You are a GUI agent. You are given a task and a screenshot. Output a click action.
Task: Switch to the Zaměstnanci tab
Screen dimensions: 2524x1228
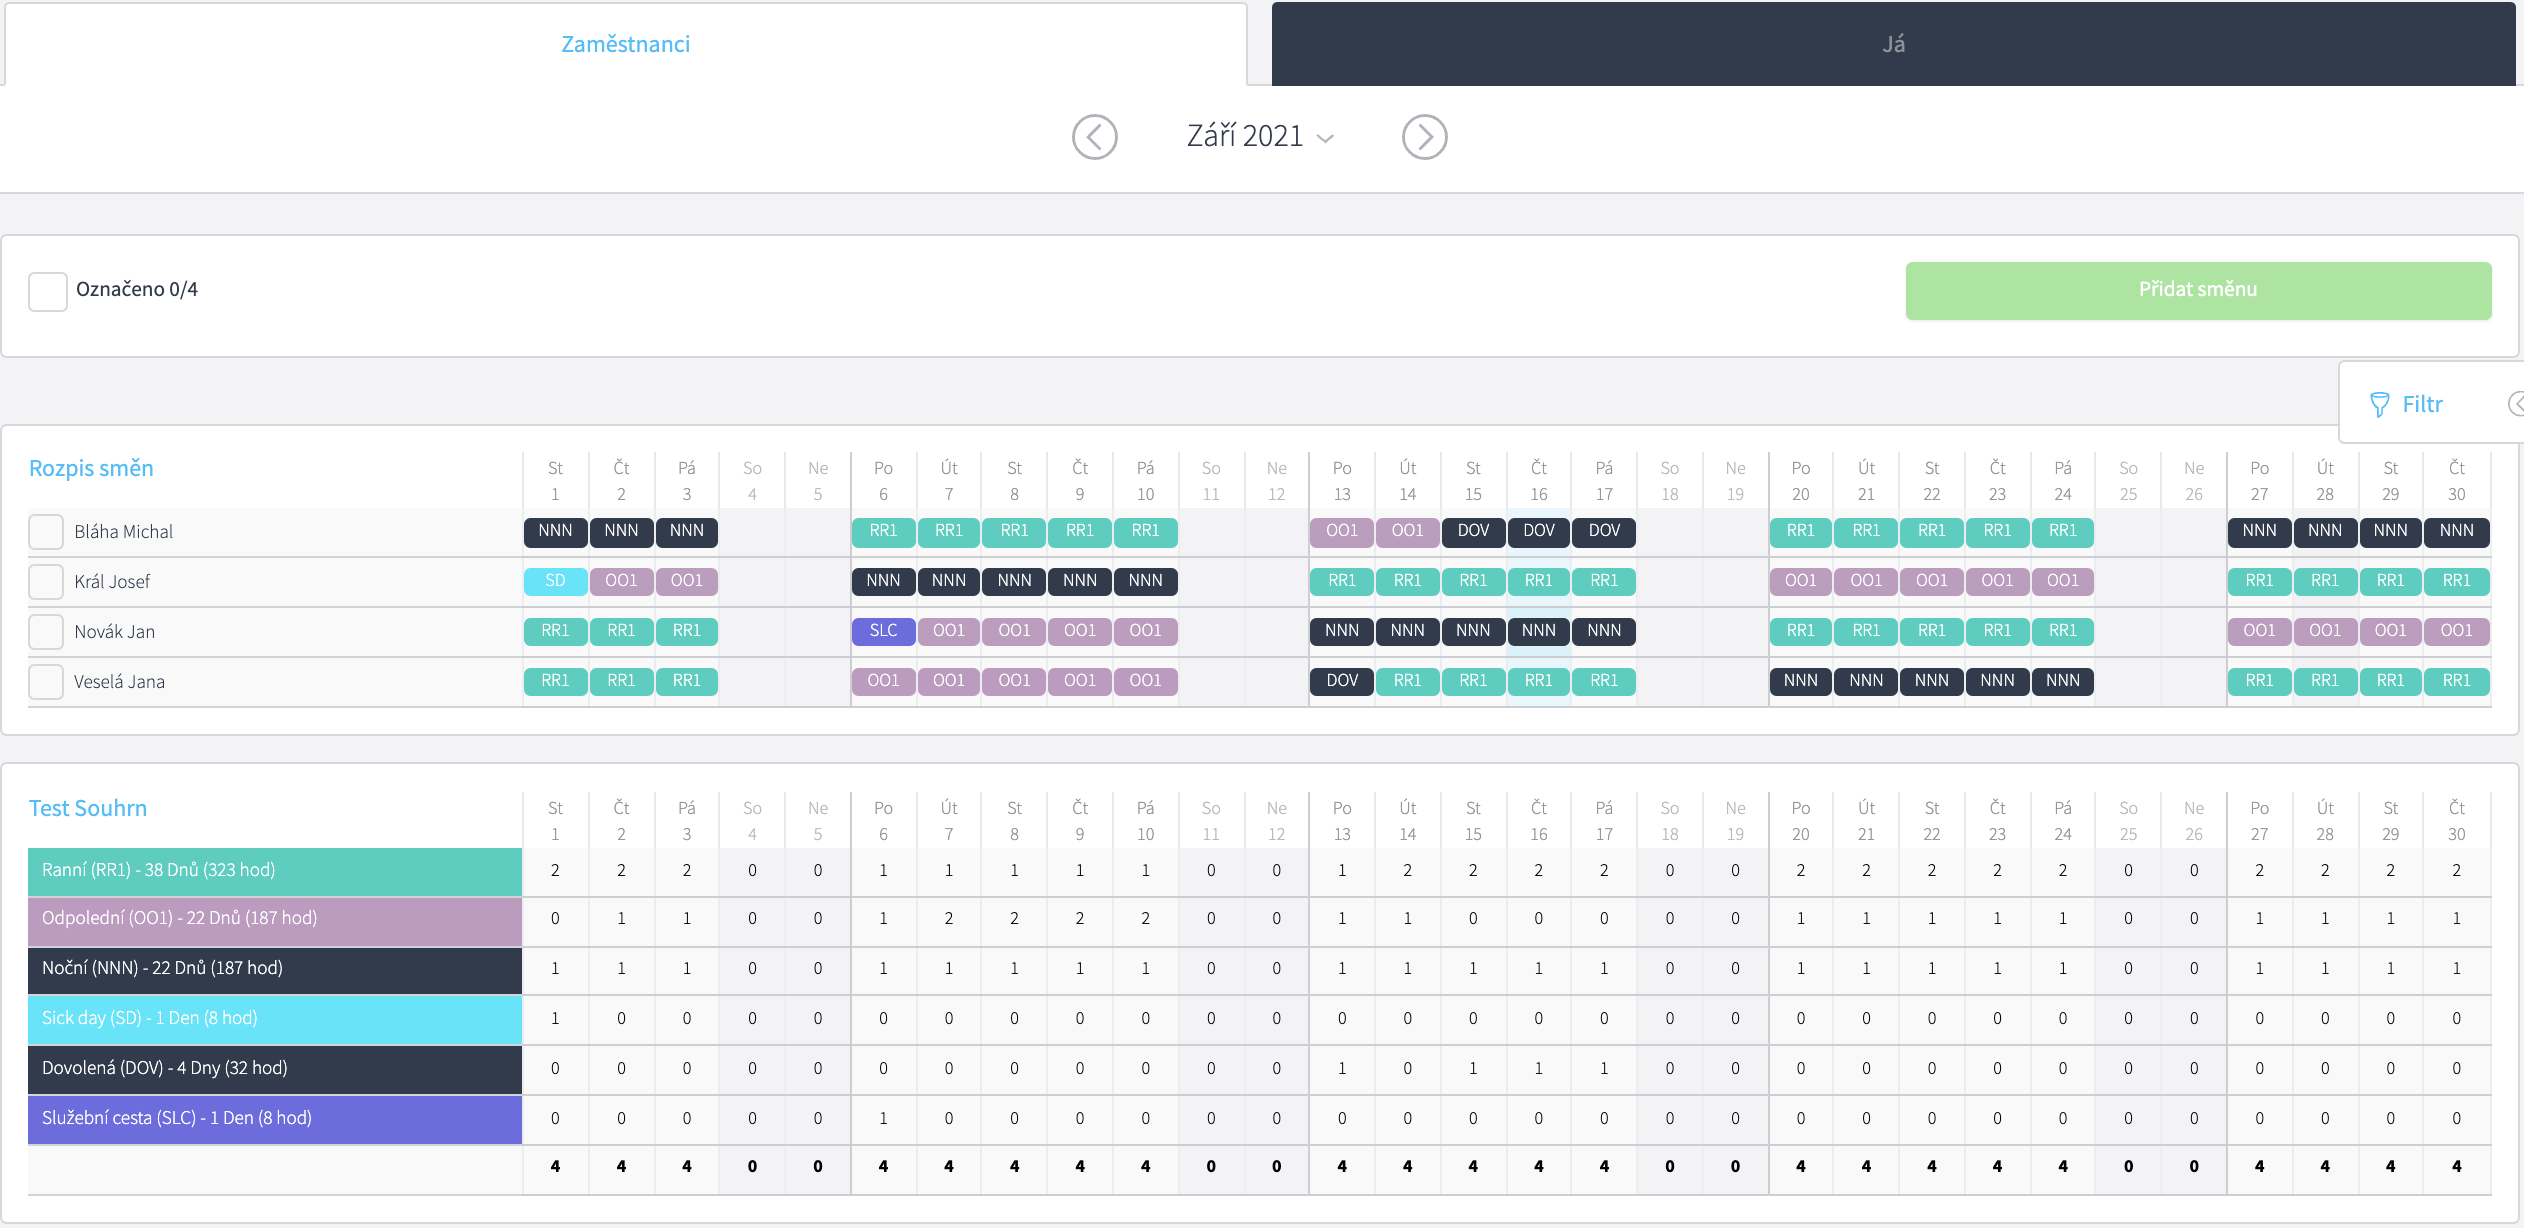click(625, 44)
